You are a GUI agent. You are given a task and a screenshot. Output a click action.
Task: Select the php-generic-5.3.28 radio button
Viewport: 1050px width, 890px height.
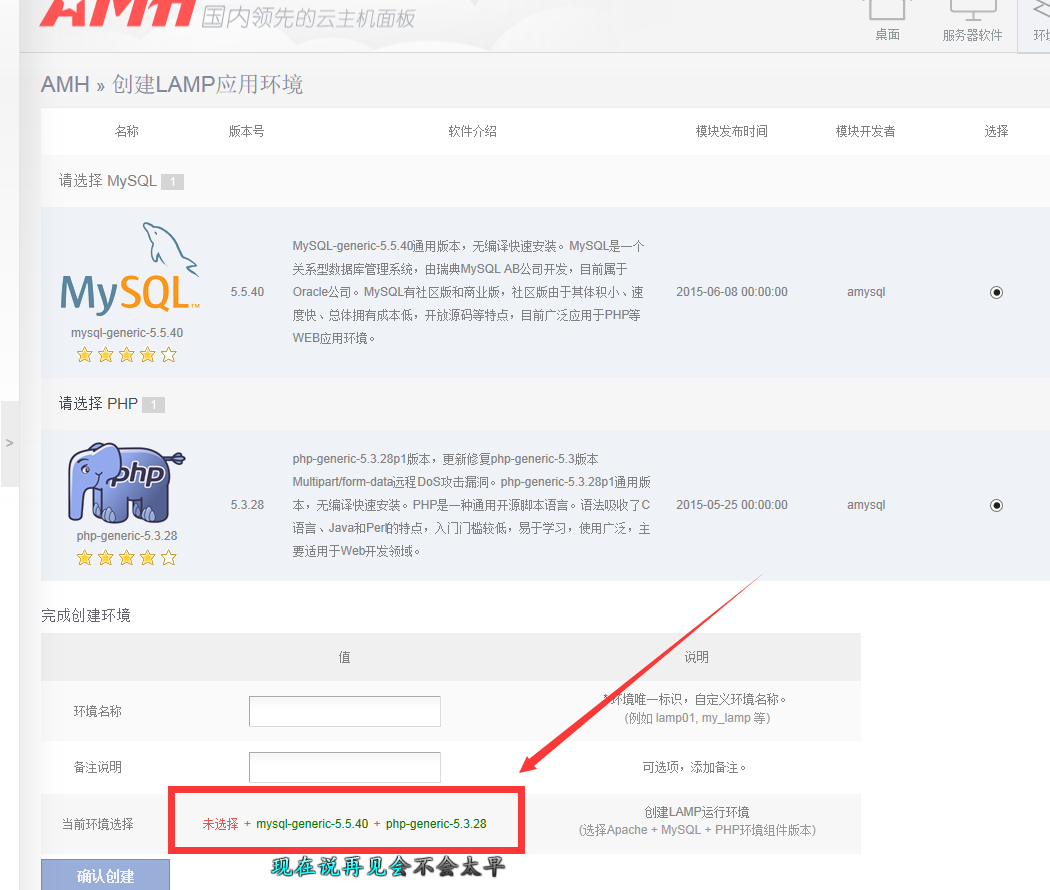pyautogui.click(x=996, y=505)
